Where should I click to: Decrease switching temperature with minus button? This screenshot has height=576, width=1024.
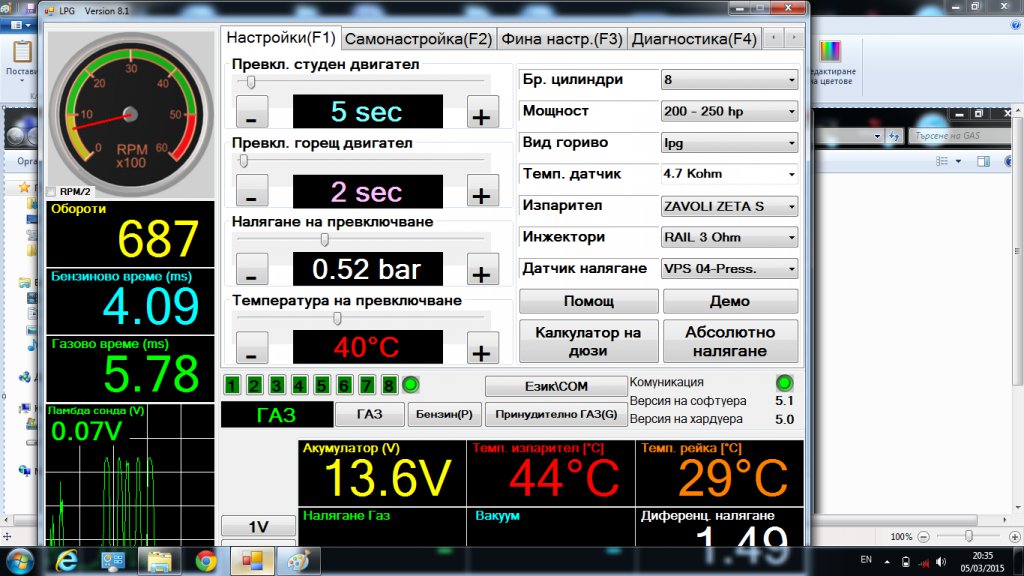pyautogui.click(x=251, y=350)
